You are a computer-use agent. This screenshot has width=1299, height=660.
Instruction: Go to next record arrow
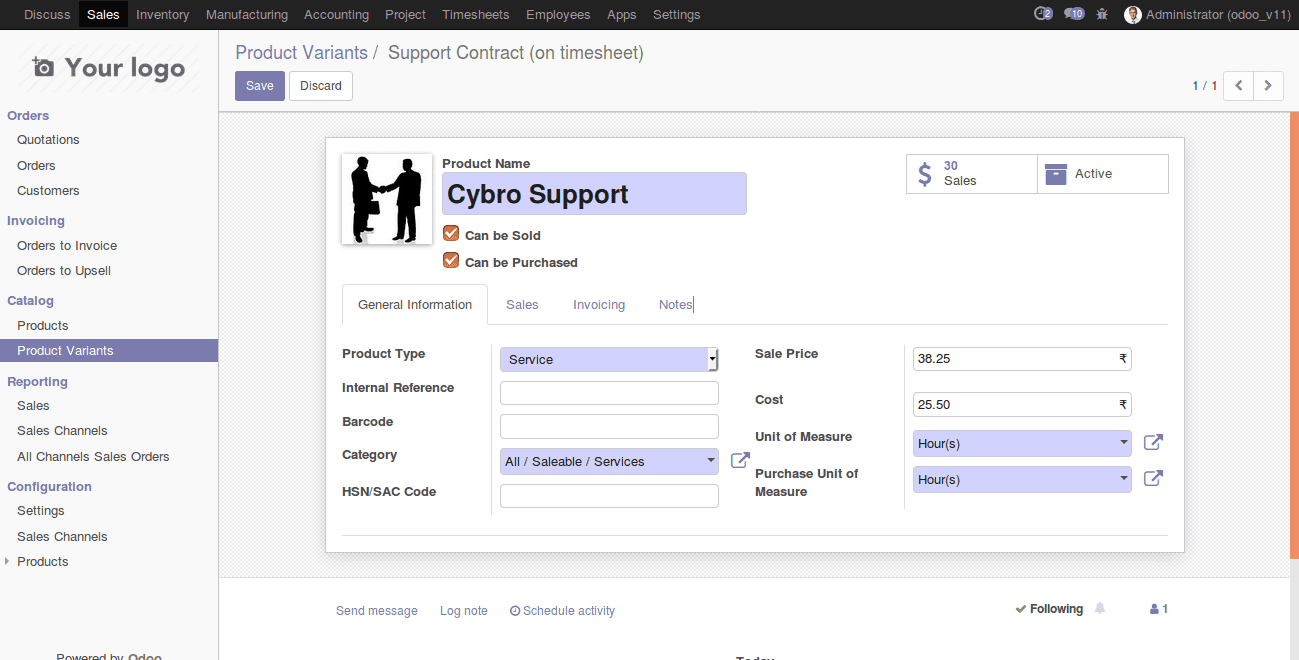1268,86
